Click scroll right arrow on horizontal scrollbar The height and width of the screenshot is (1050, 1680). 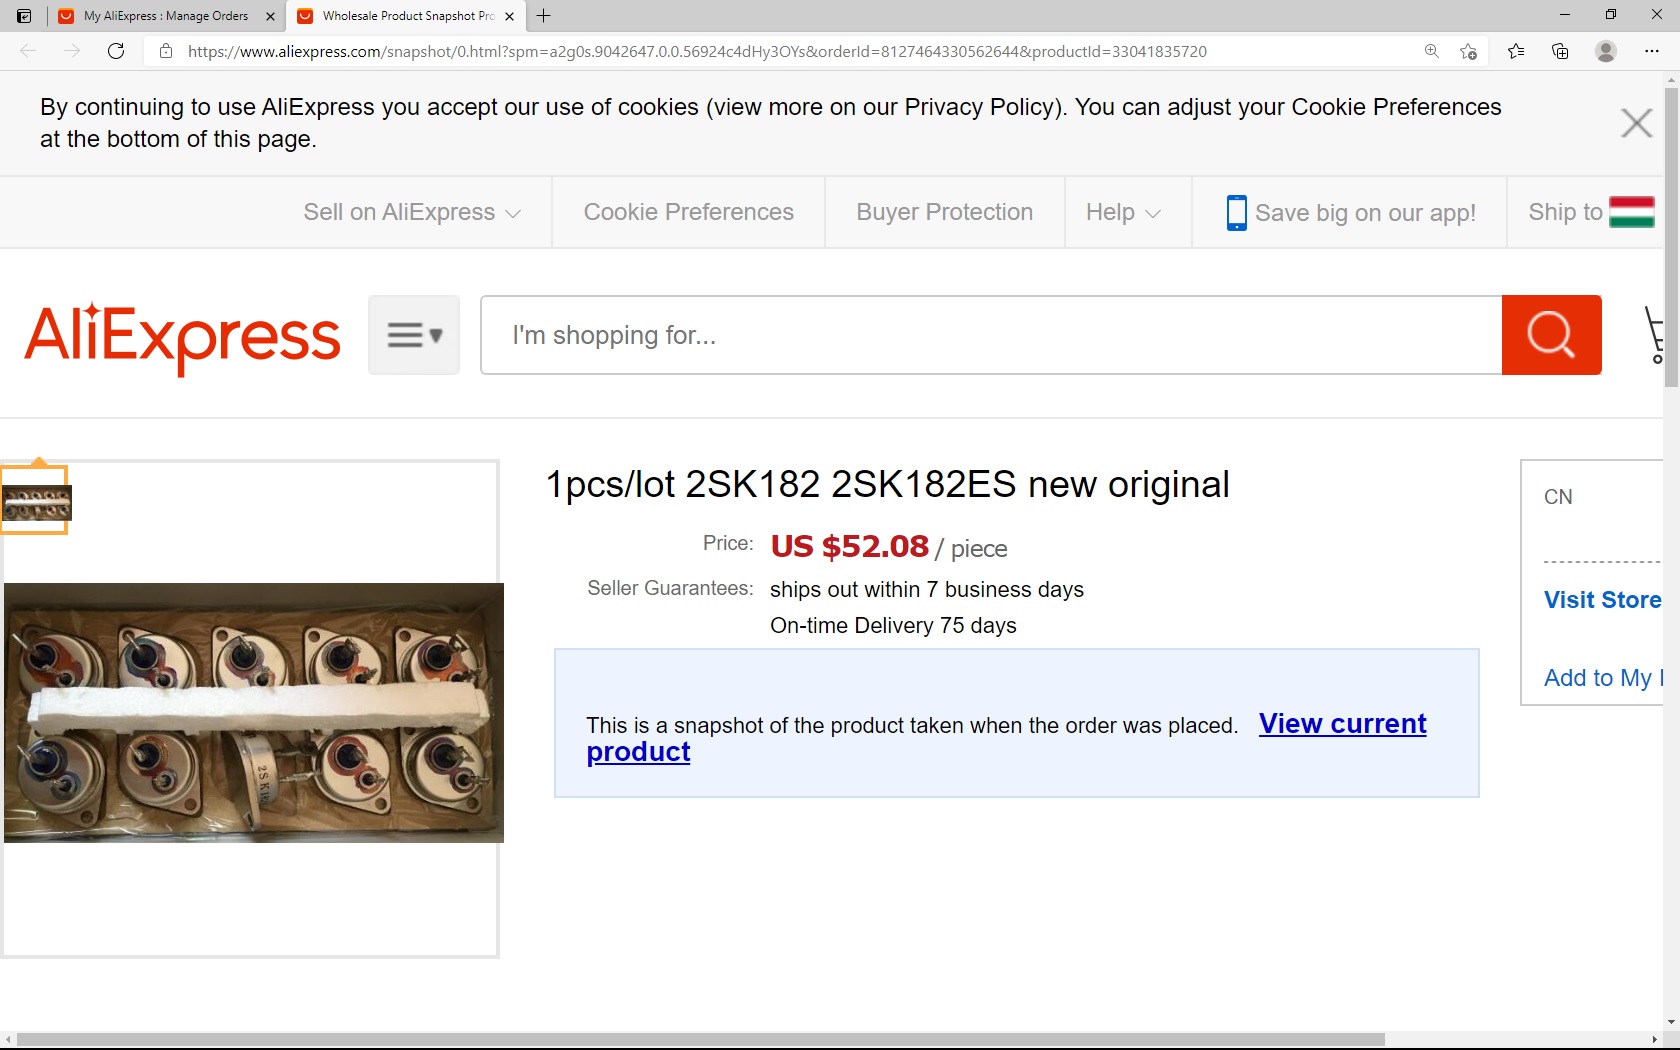pos(1654,1040)
